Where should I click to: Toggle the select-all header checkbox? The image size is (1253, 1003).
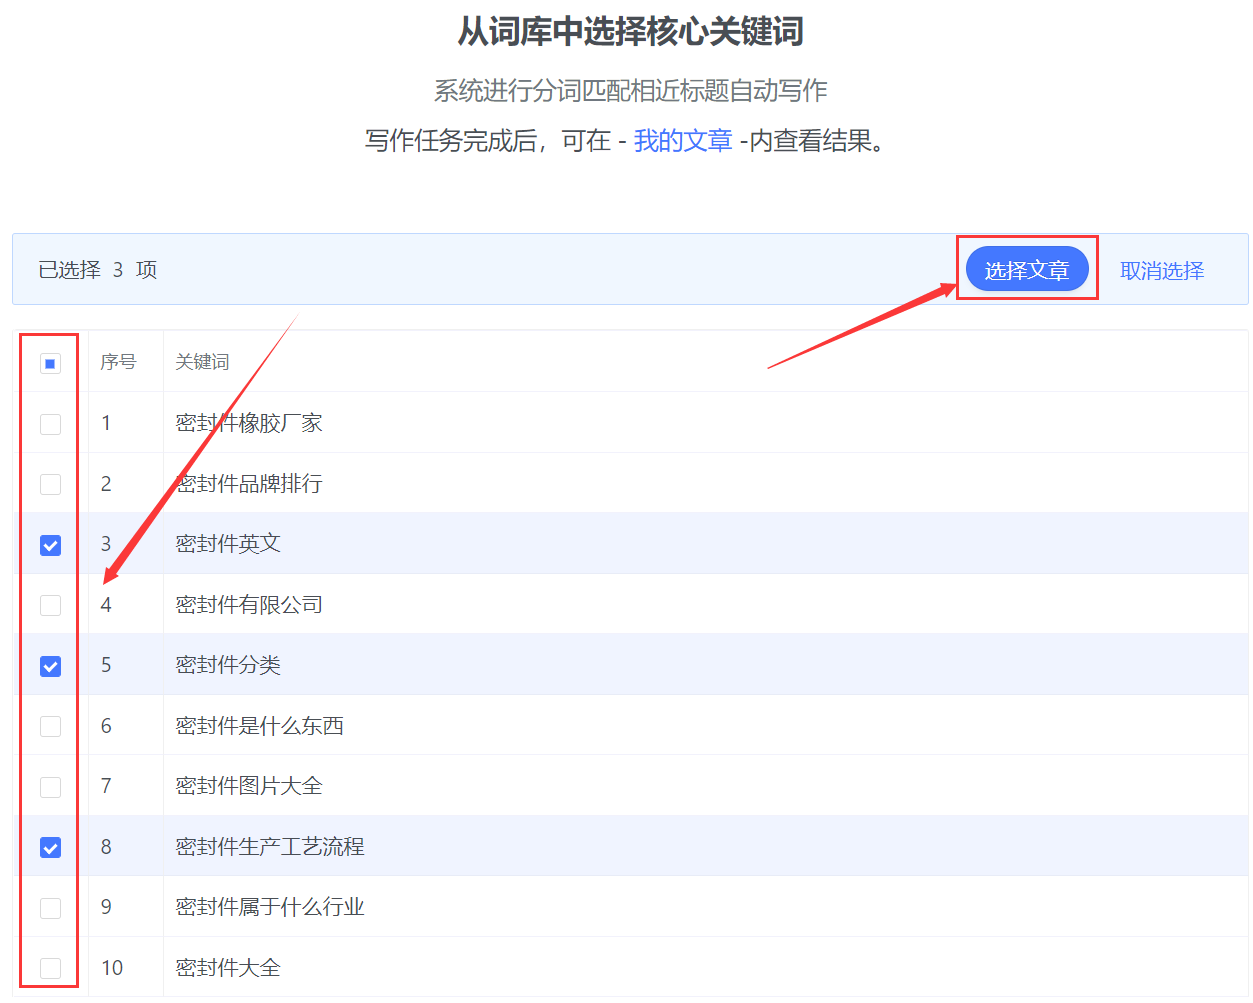click(x=50, y=363)
